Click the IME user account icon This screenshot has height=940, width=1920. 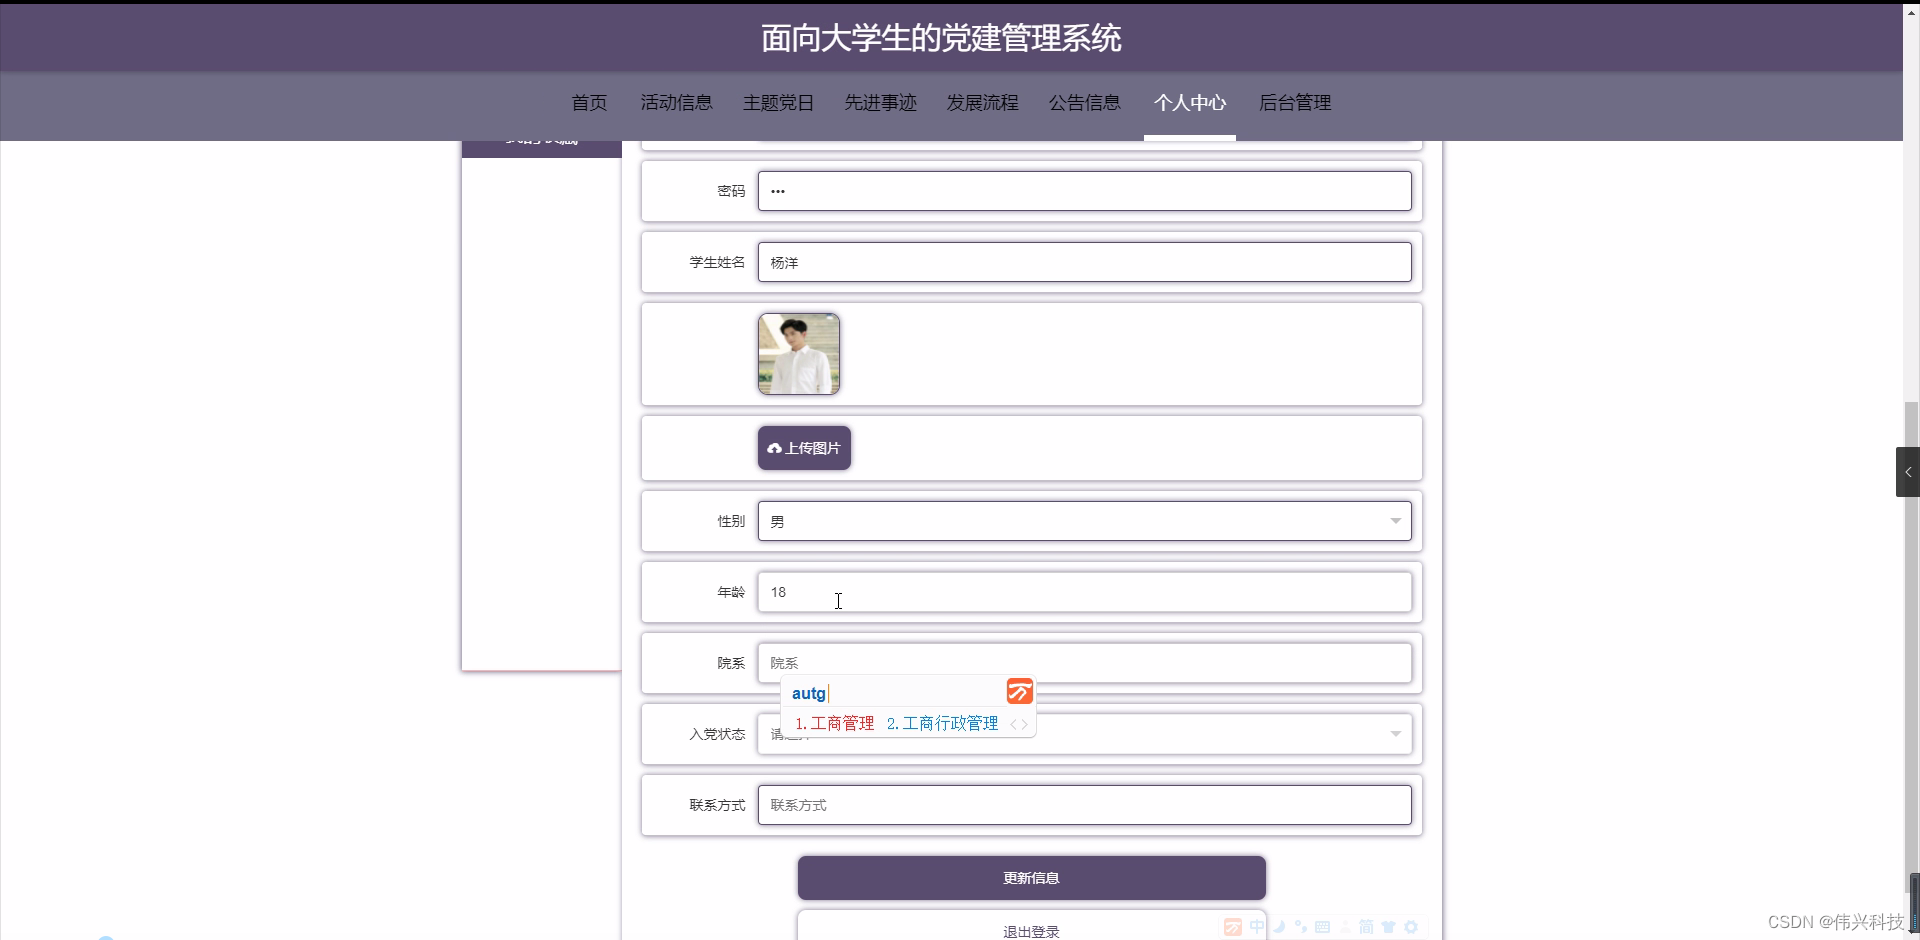coord(1345,928)
